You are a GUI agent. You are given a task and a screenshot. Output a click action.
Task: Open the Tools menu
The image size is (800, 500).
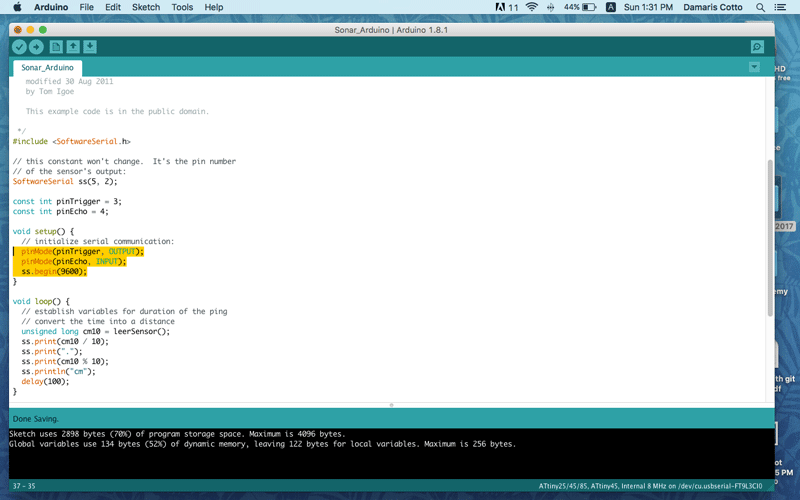coord(182,7)
